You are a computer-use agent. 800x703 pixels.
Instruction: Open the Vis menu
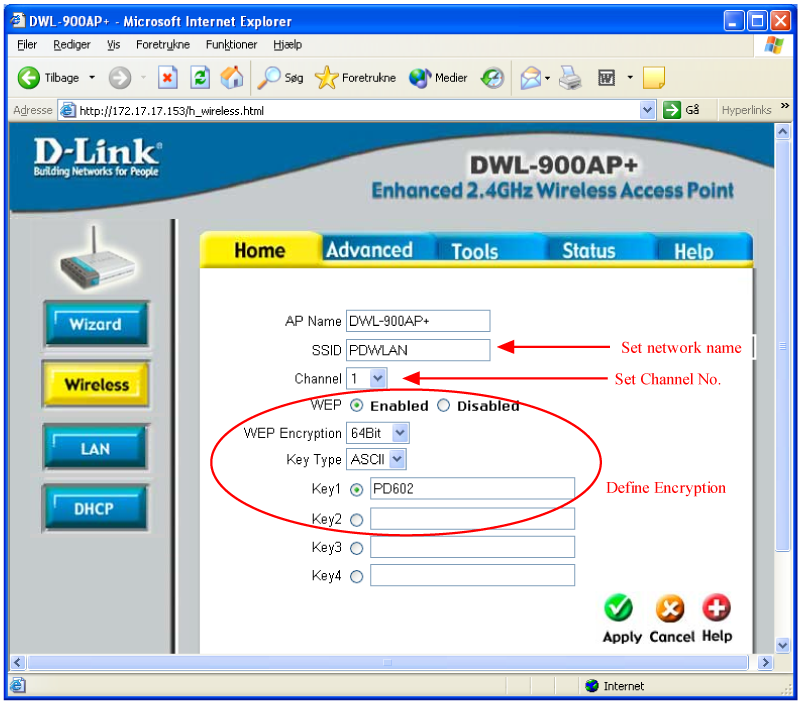point(114,45)
